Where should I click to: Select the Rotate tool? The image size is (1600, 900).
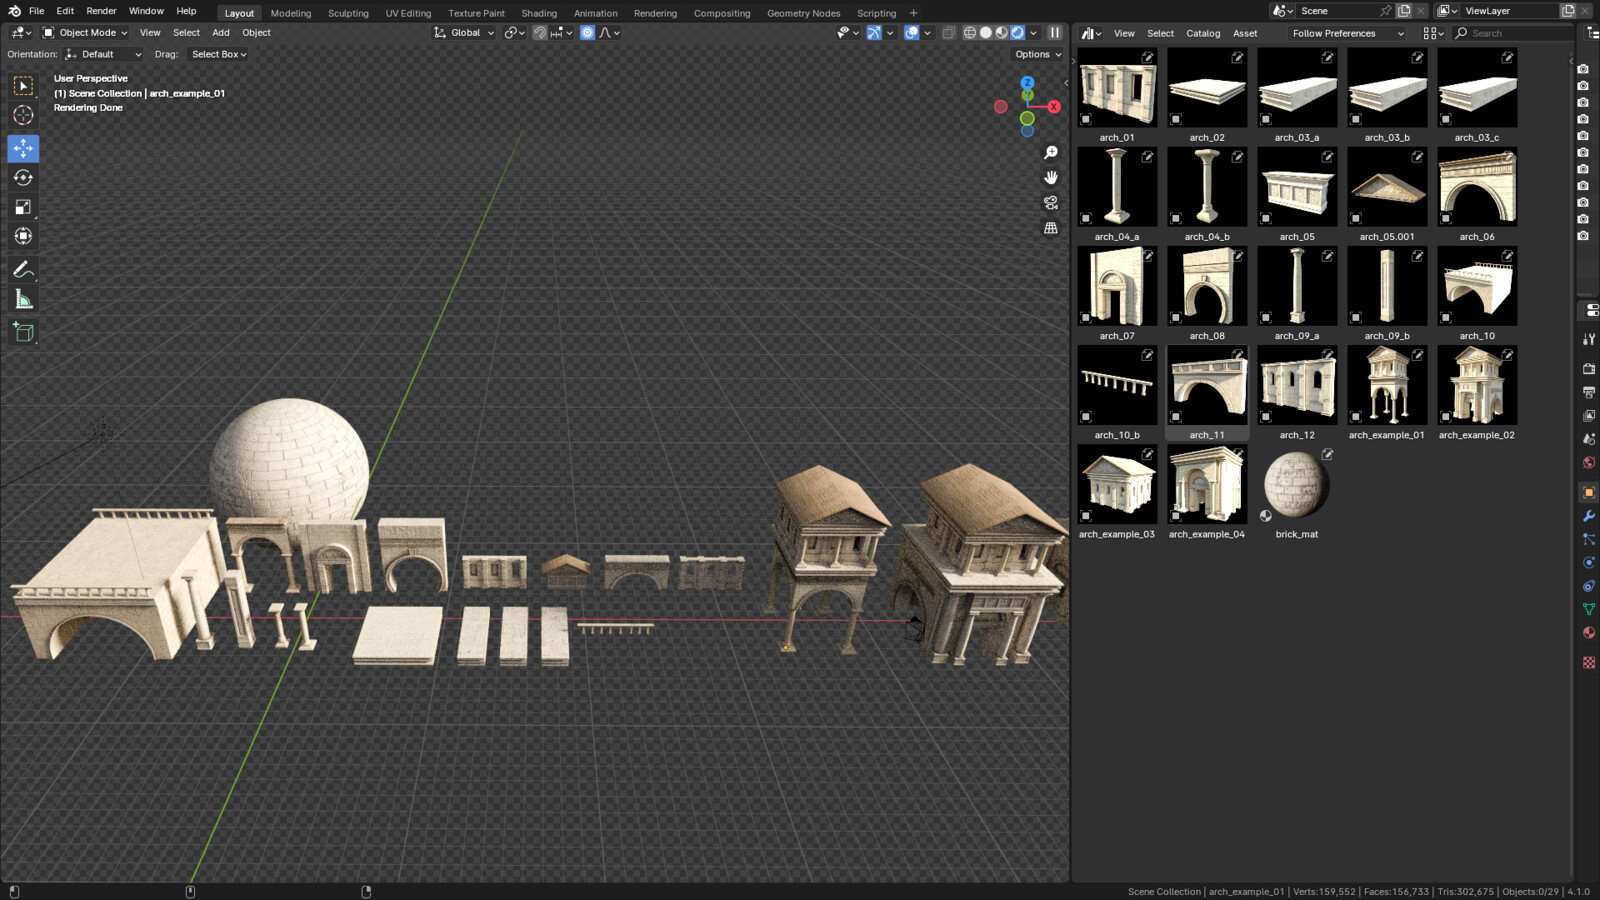22,177
